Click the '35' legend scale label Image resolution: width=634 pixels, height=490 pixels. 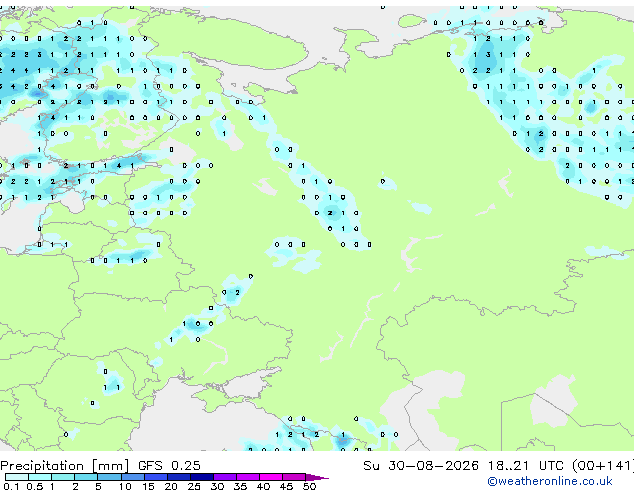click(x=240, y=486)
